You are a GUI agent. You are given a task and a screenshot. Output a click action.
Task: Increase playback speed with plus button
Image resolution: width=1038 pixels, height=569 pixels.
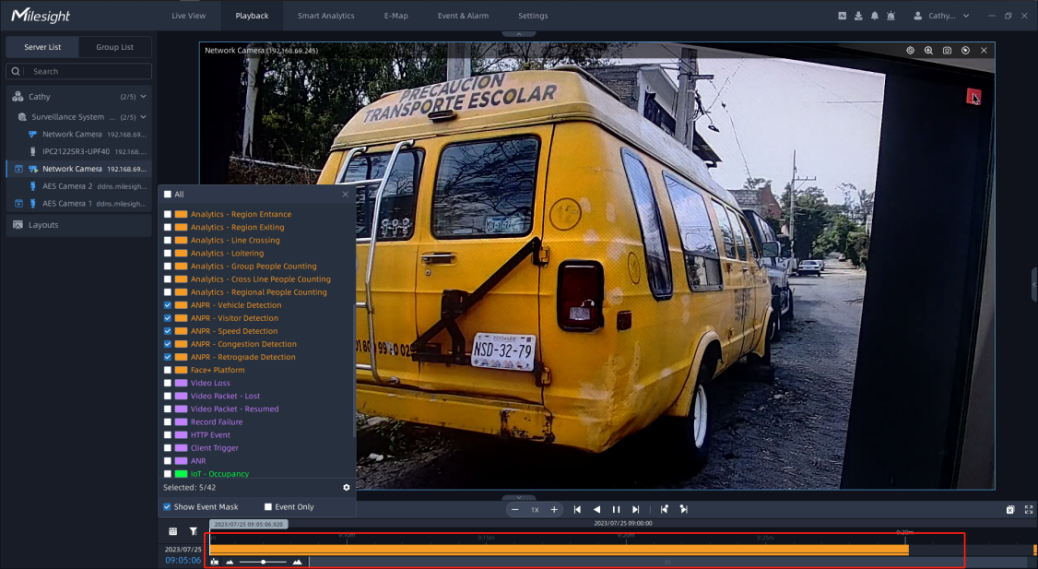(x=554, y=509)
